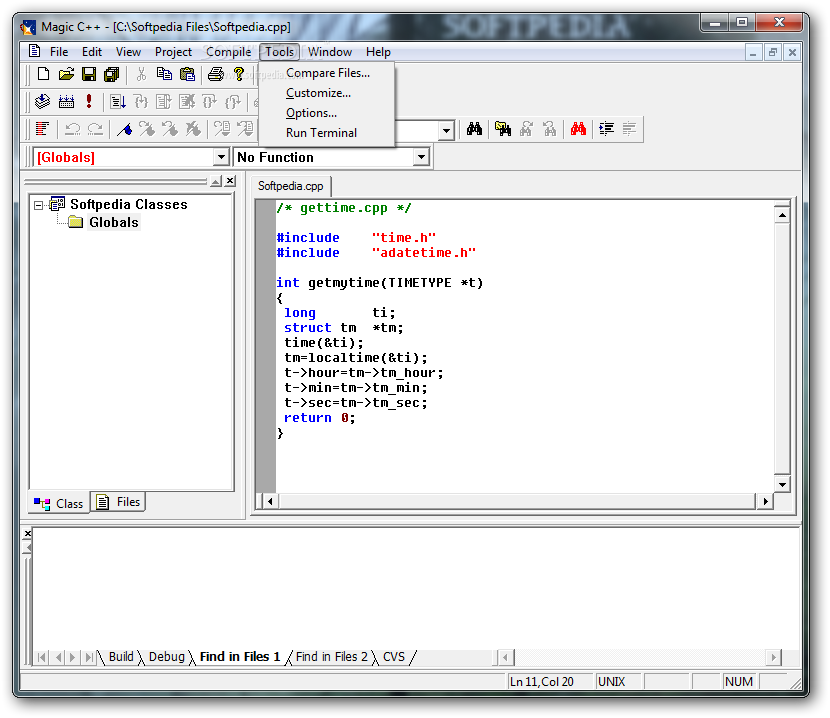Select the Find in Files 1 output tab
Image resolution: width=830 pixels, height=718 pixels.
point(240,657)
